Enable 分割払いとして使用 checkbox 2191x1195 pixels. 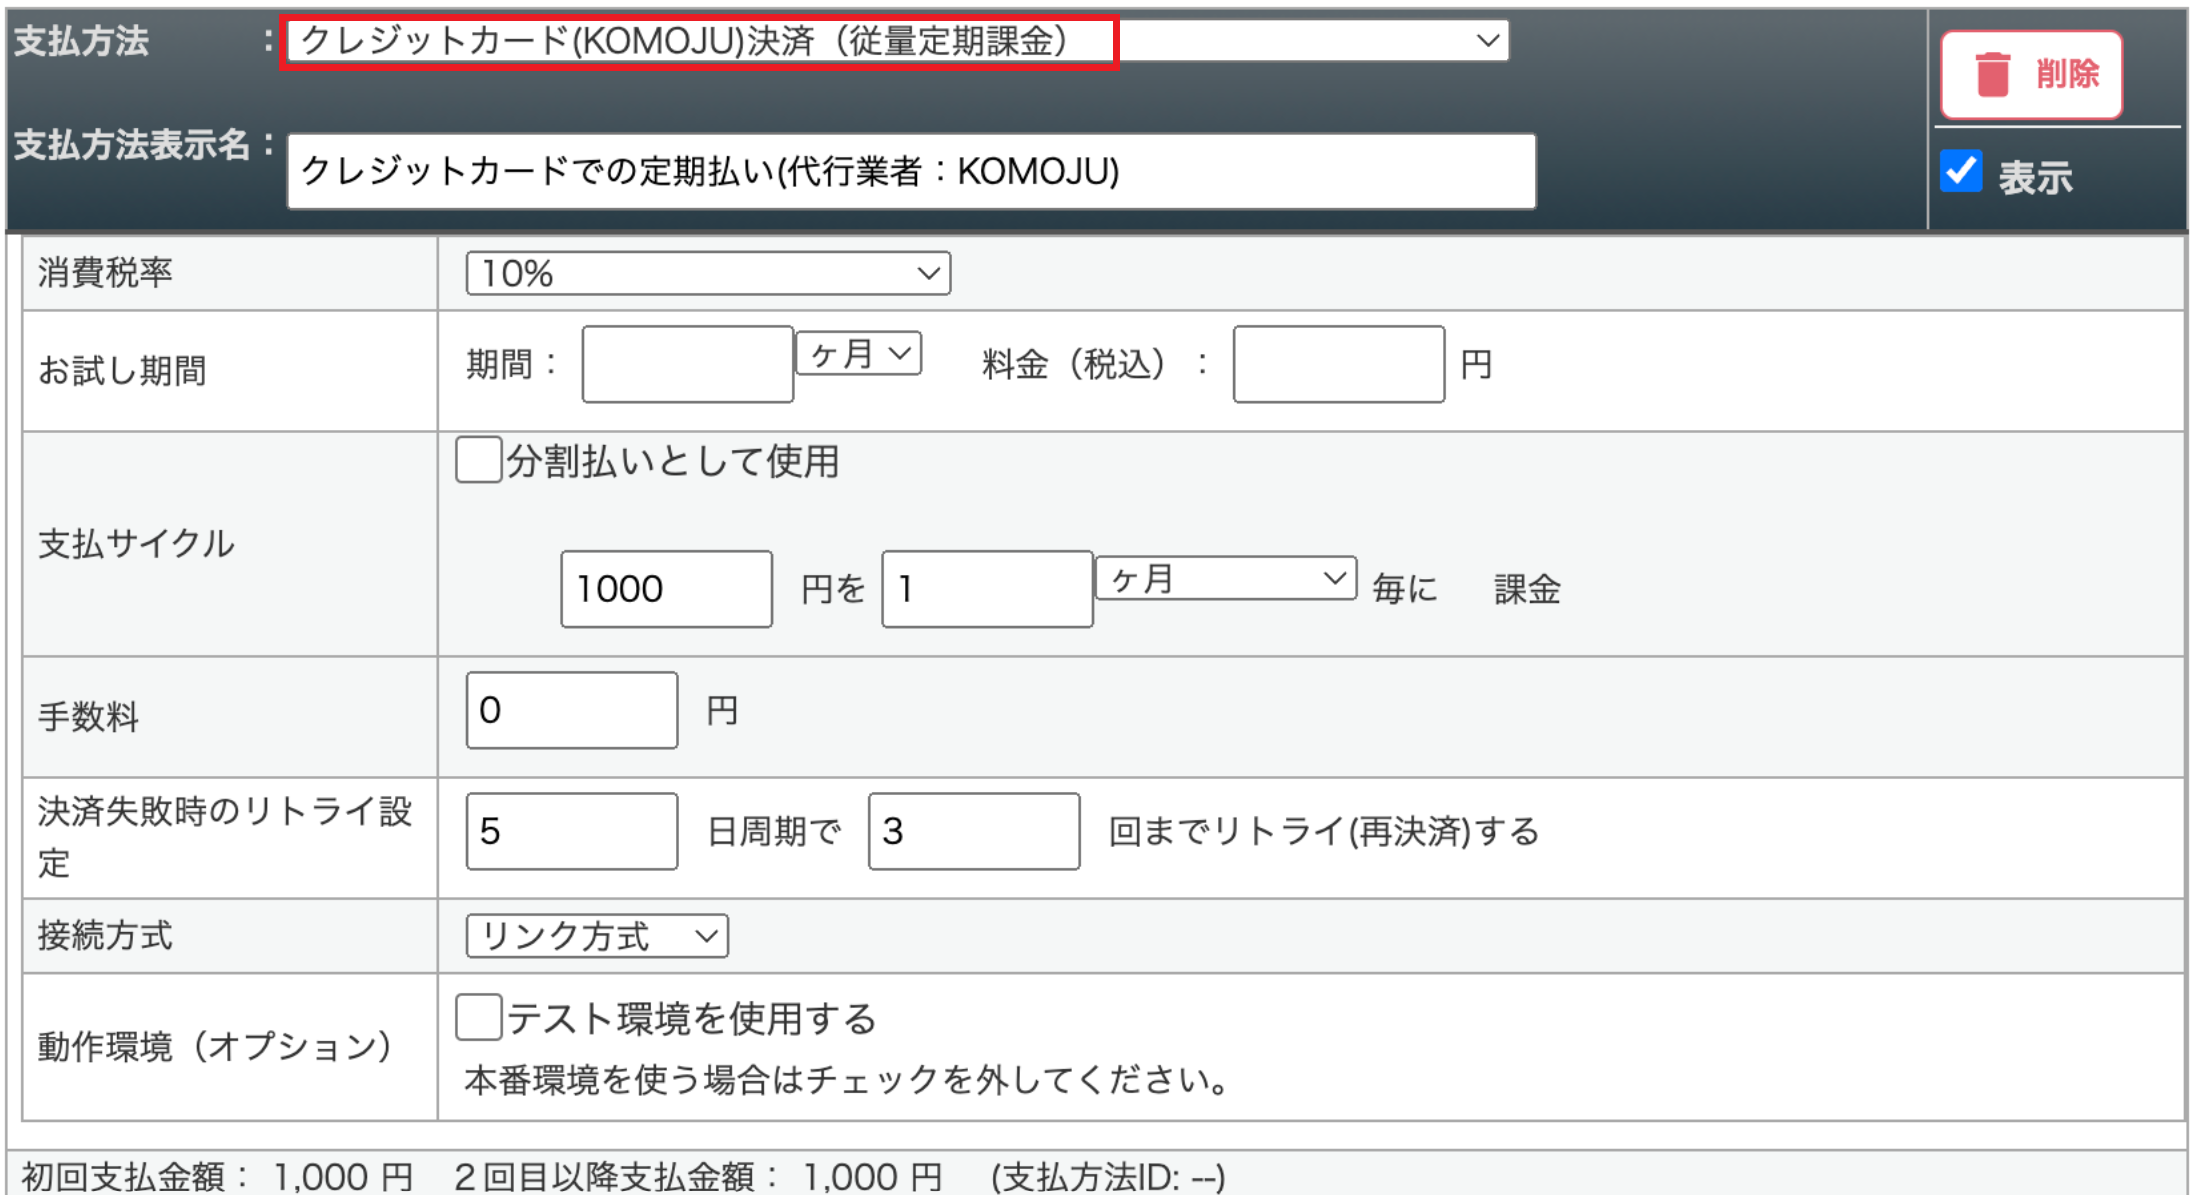(478, 461)
